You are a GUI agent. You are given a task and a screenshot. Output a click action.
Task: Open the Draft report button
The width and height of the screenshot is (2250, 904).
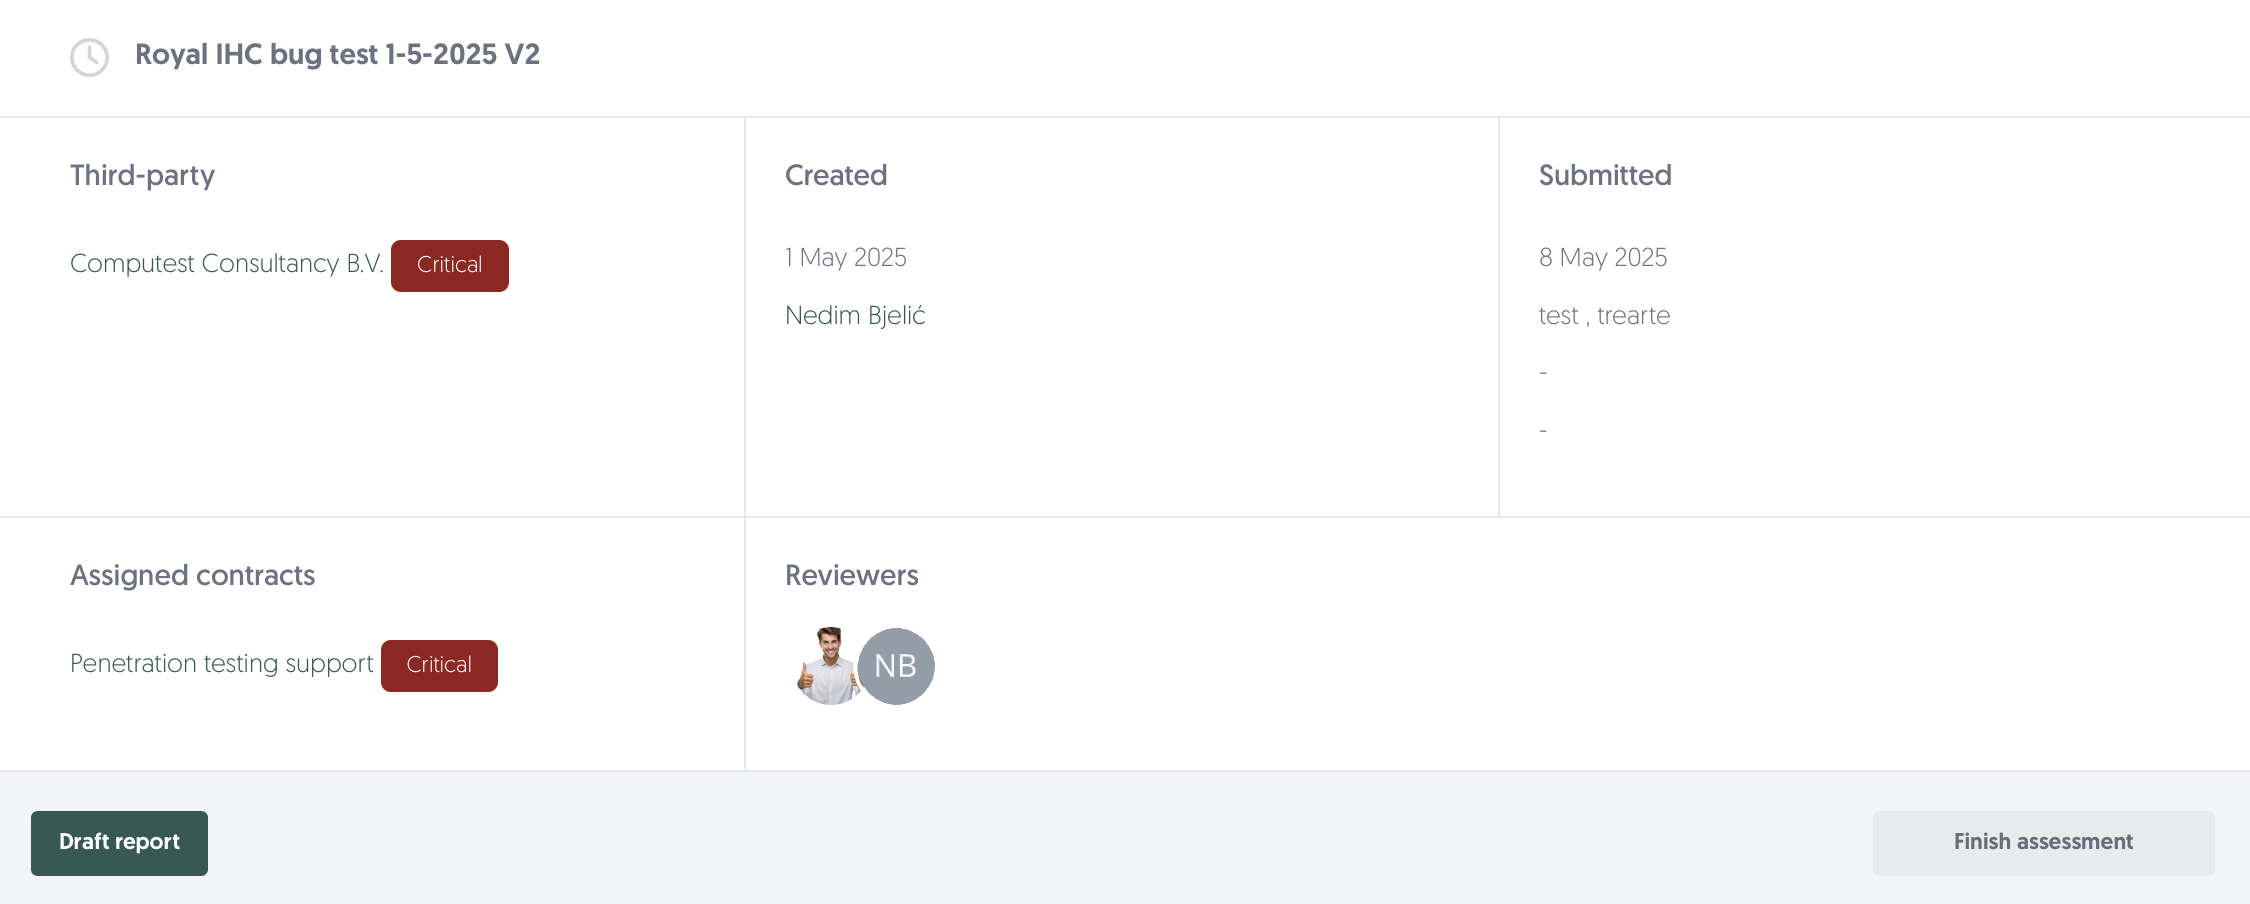(x=119, y=843)
